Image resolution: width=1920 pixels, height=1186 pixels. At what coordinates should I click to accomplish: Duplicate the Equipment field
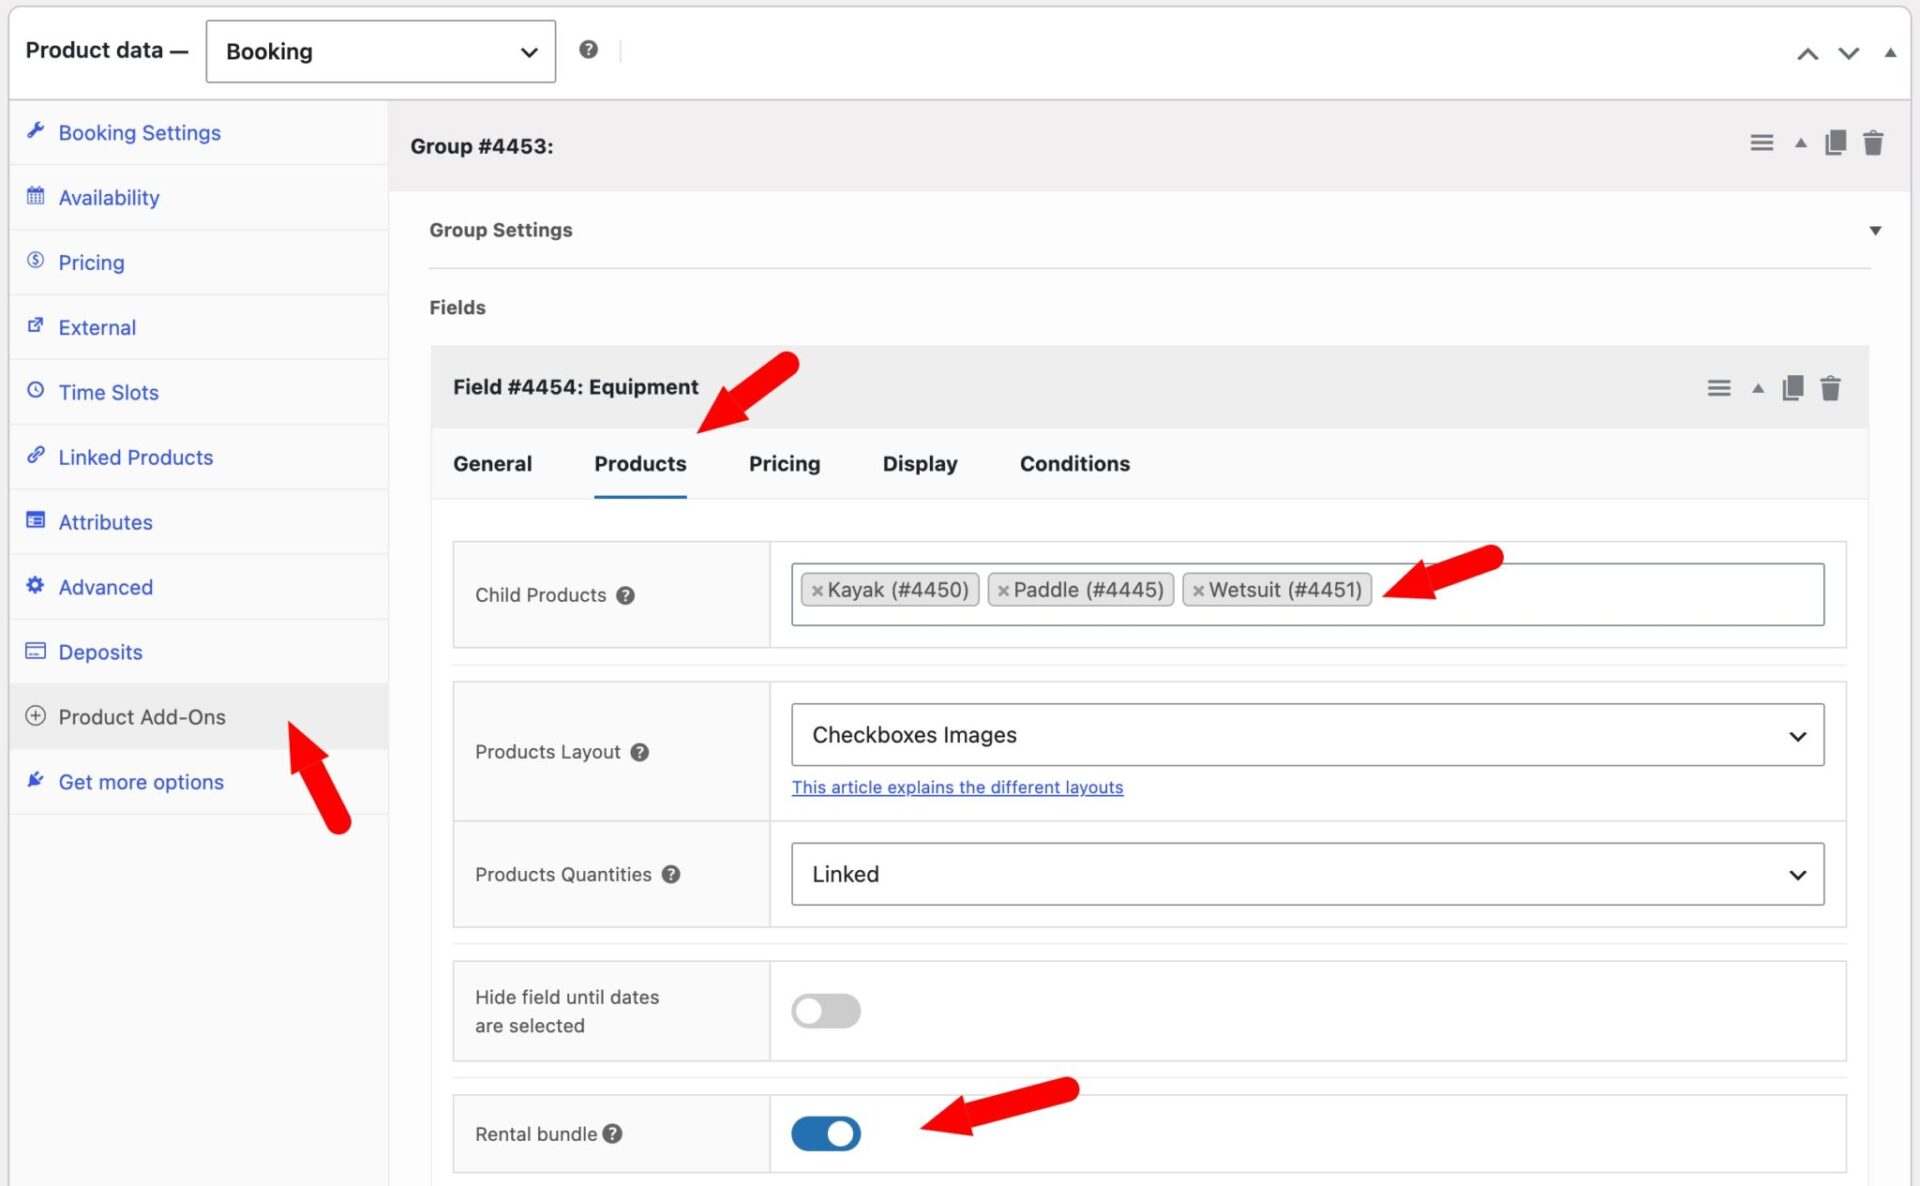pyautogui.click(x=1792, y=388)
